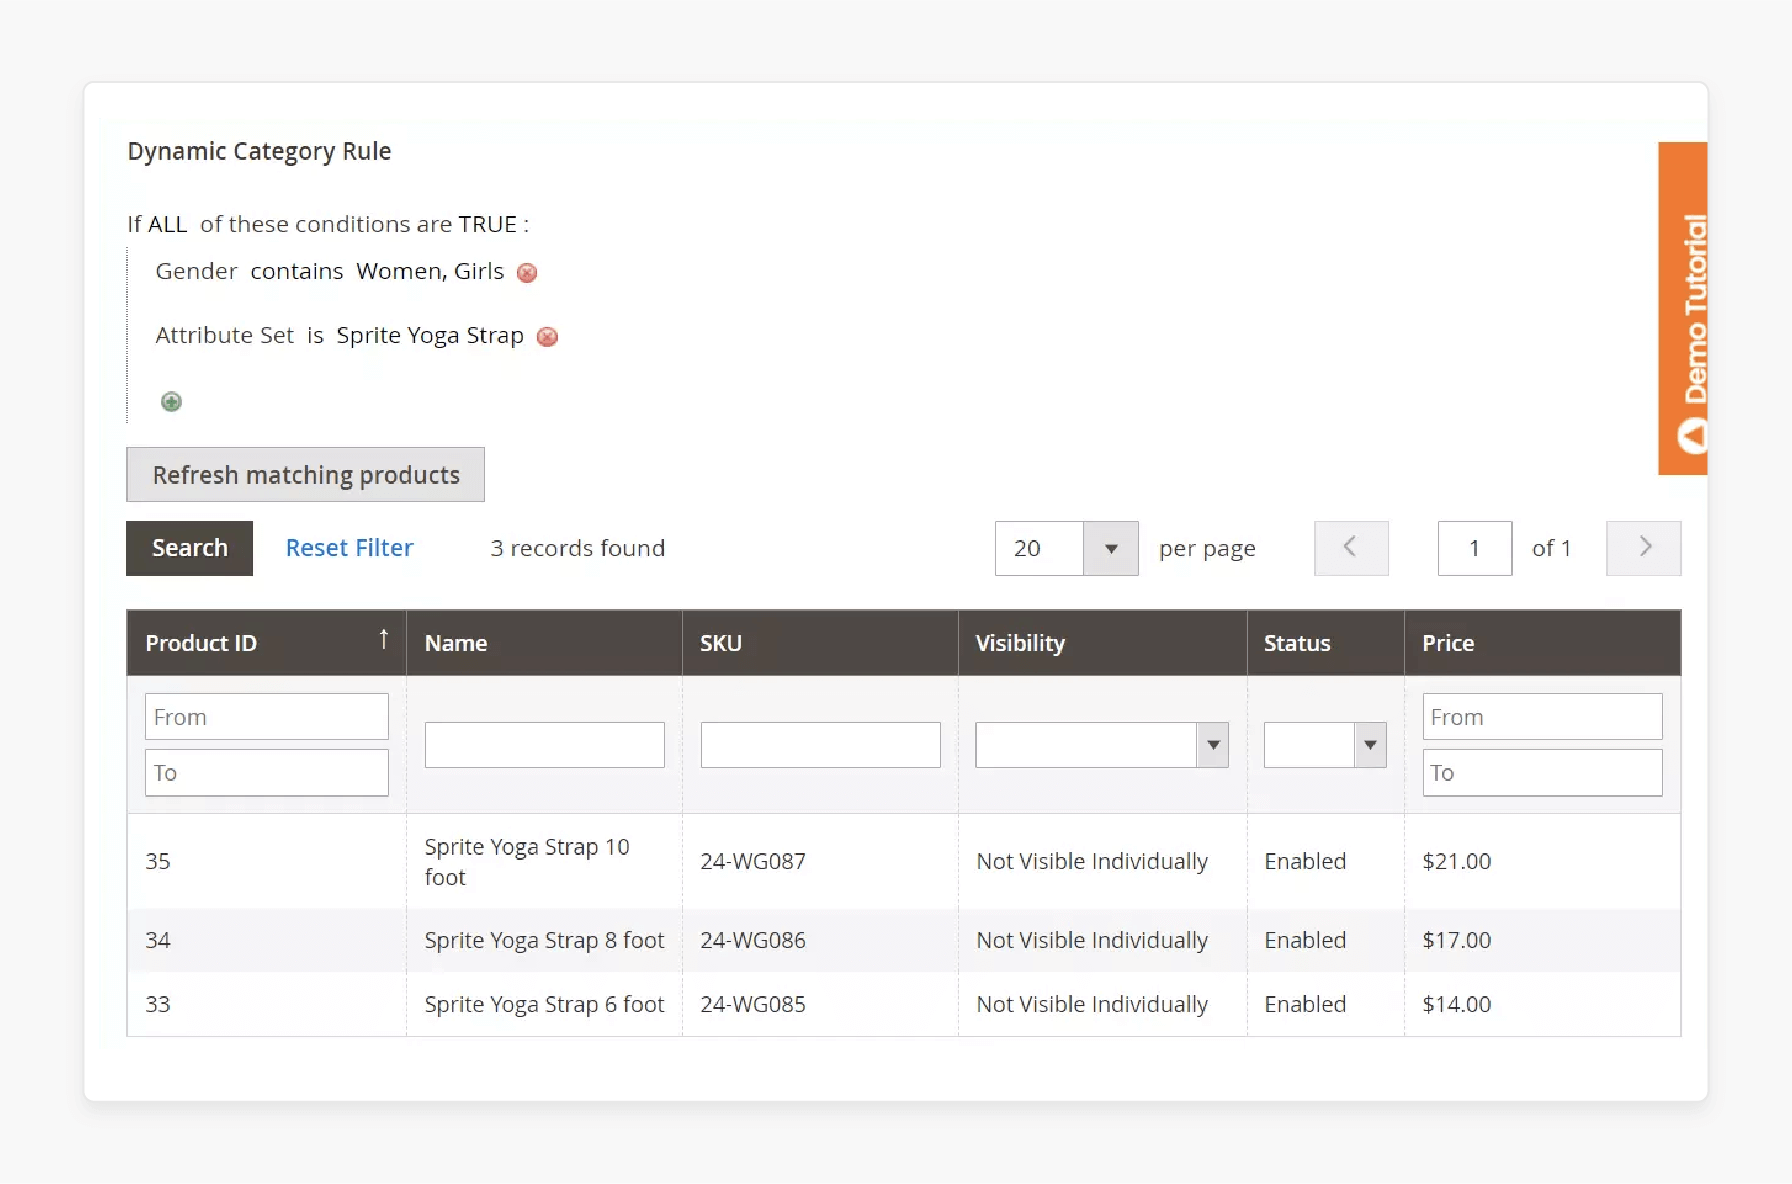The height and width of the screenshot is (1184, 1792).
Task: Toggle Product ID sort direction
Action: (383, 640)
